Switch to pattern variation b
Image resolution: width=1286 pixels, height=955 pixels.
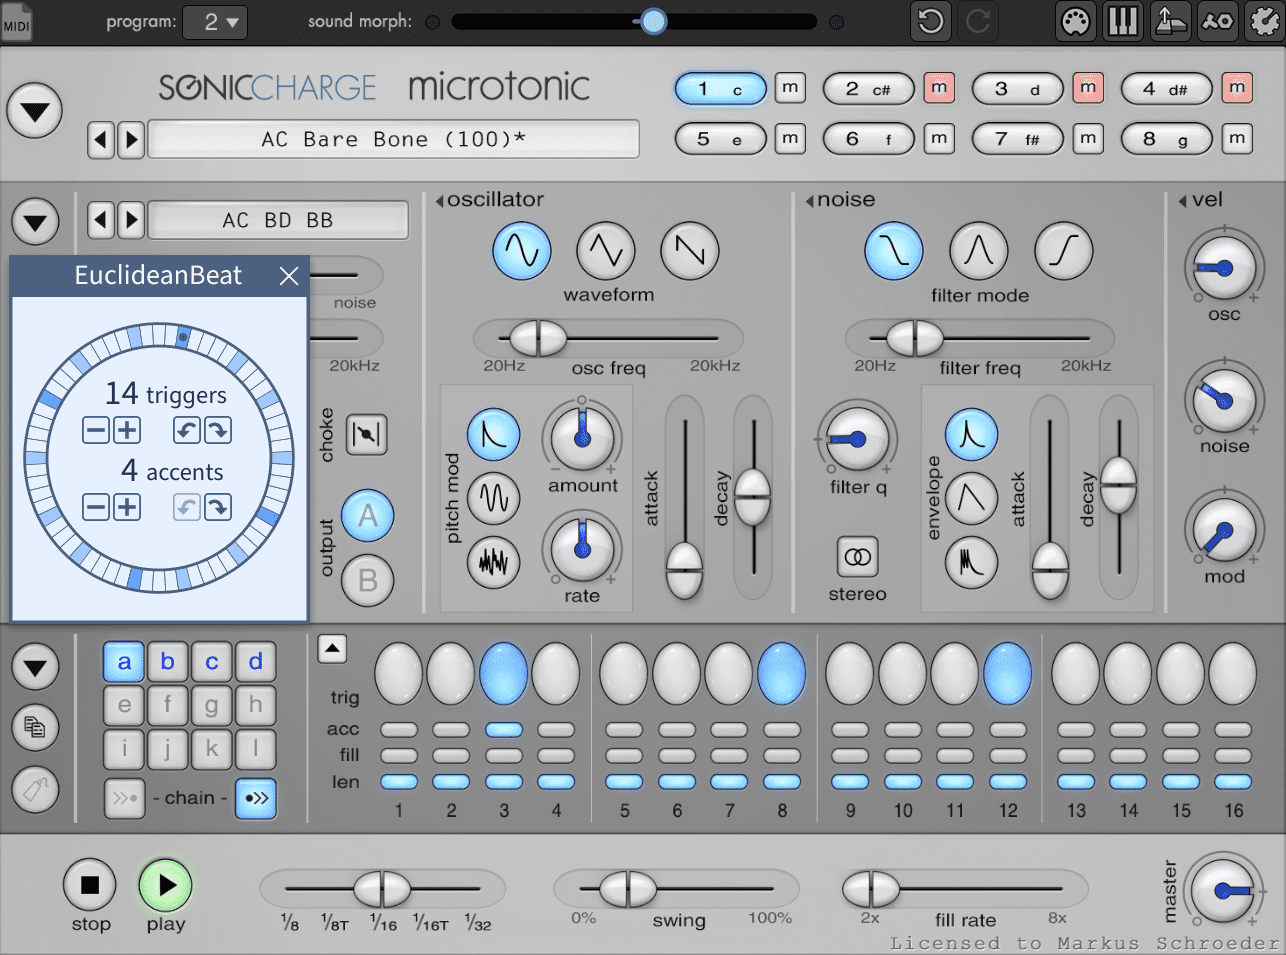click(x=167, y=661)
